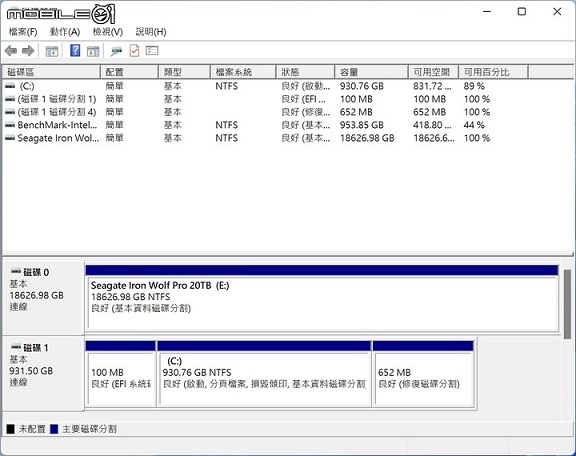Maximize the Disk Management window

tap(522, 12)
